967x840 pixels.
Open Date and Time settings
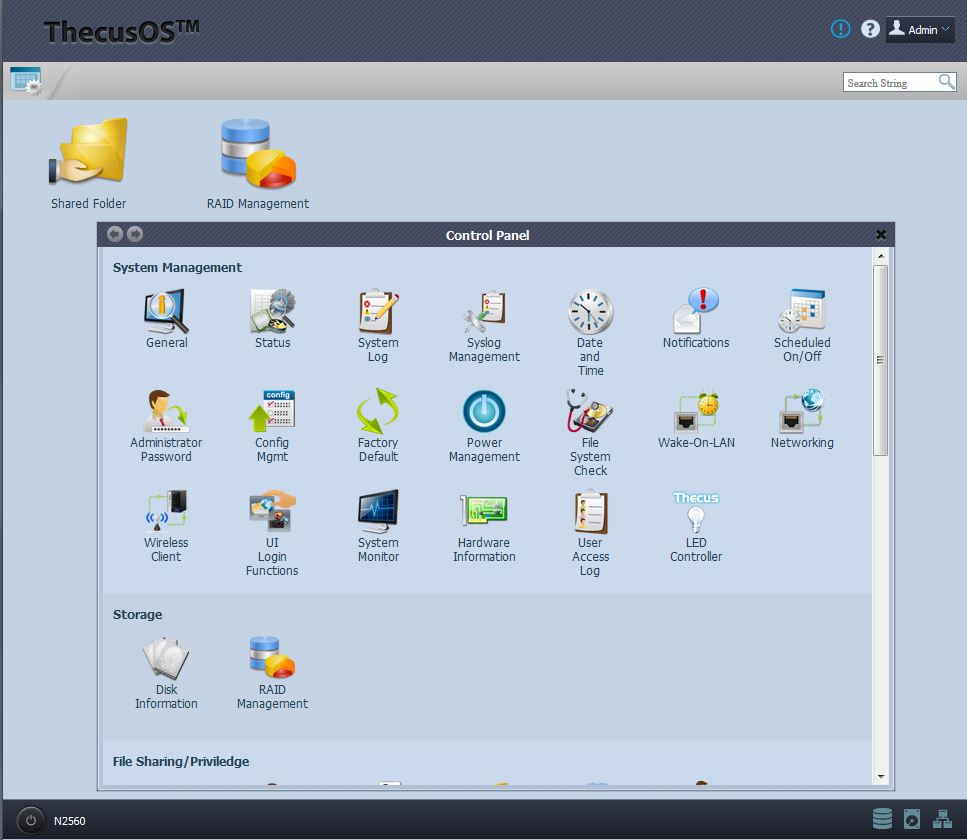tap(590, 333)
